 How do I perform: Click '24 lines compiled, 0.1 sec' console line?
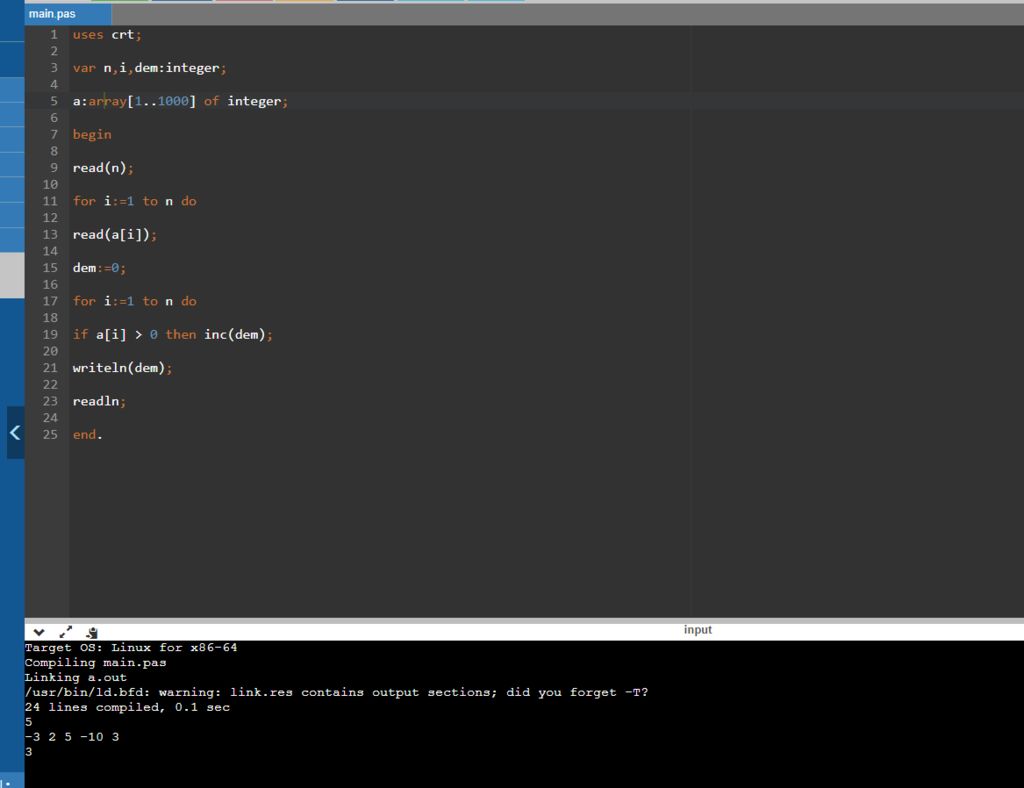(127, 707)
